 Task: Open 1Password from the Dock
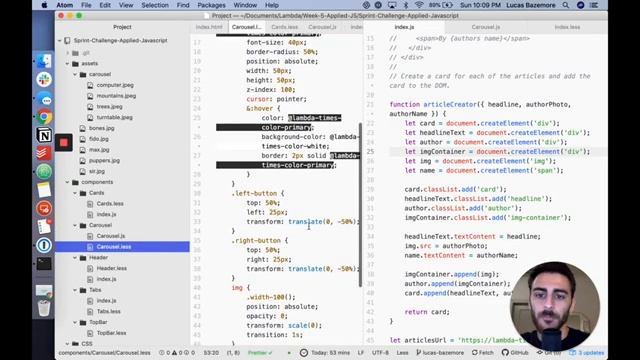[x=44, y=245]
